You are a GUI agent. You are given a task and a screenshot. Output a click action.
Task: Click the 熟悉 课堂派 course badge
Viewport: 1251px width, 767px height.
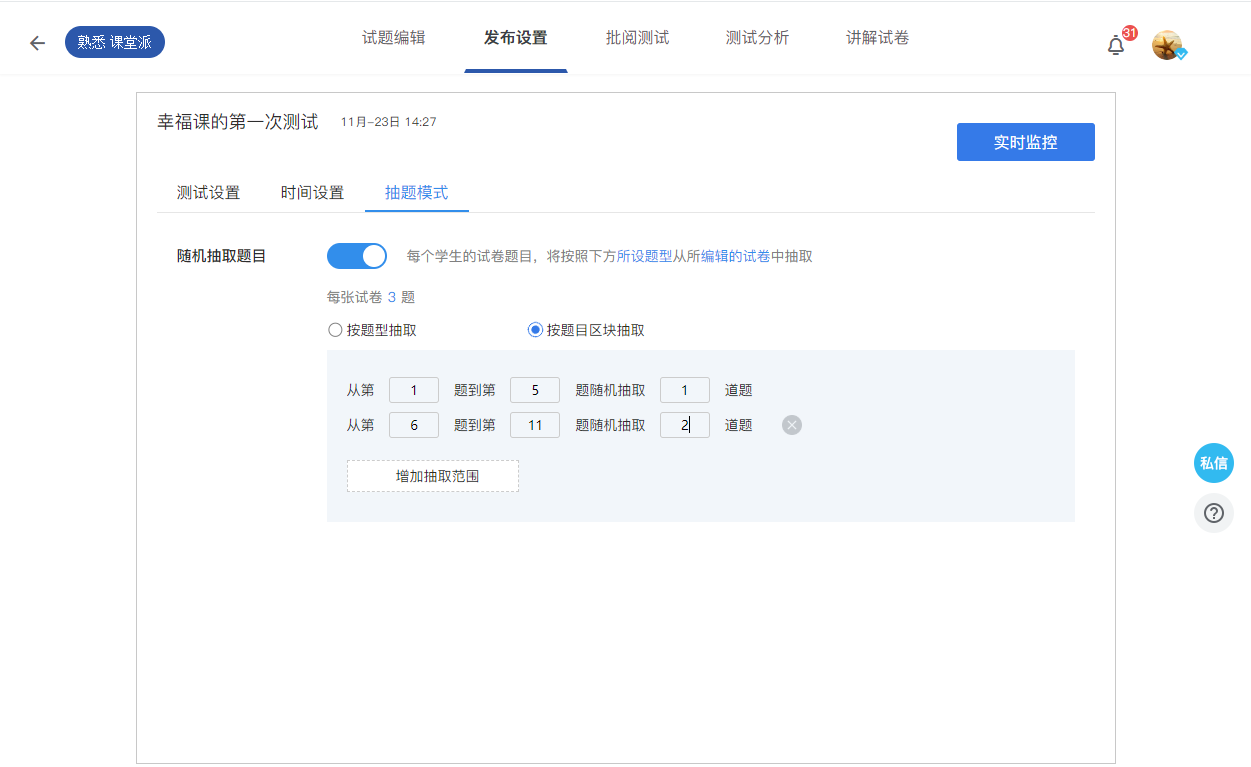click(115, 42)
